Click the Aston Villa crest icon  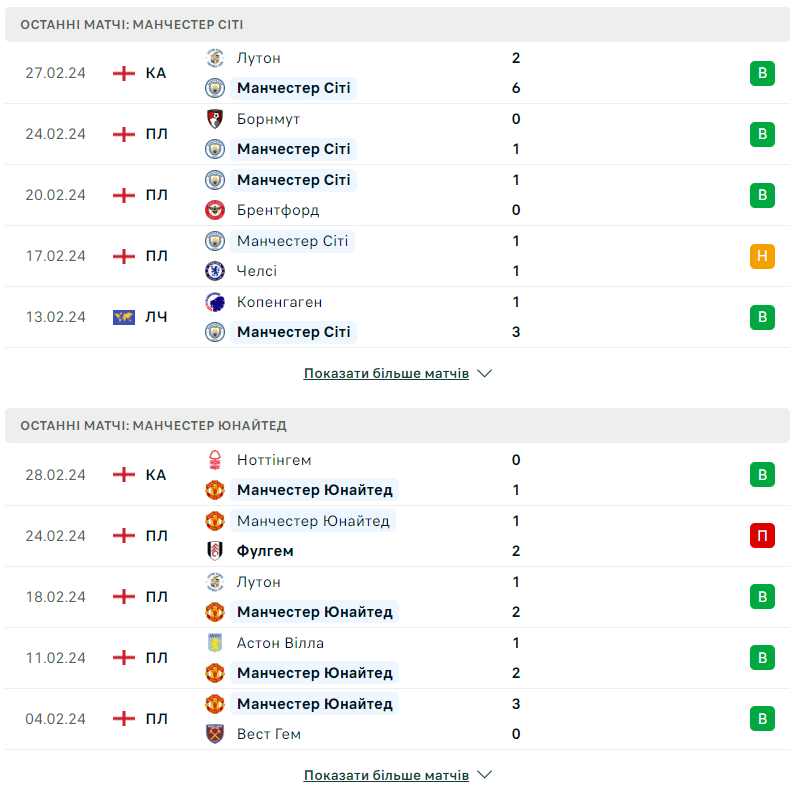click(x=215, y=643)
